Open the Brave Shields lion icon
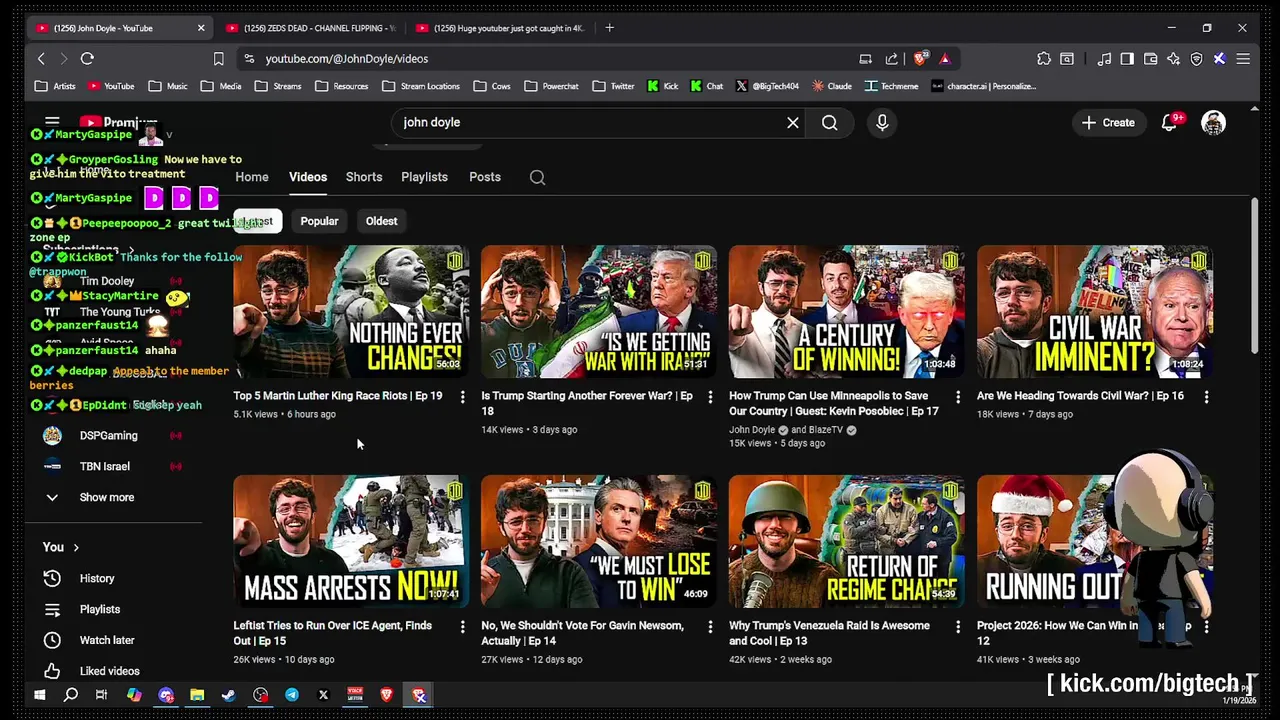 pyautogui.click(x=920, y=59)
